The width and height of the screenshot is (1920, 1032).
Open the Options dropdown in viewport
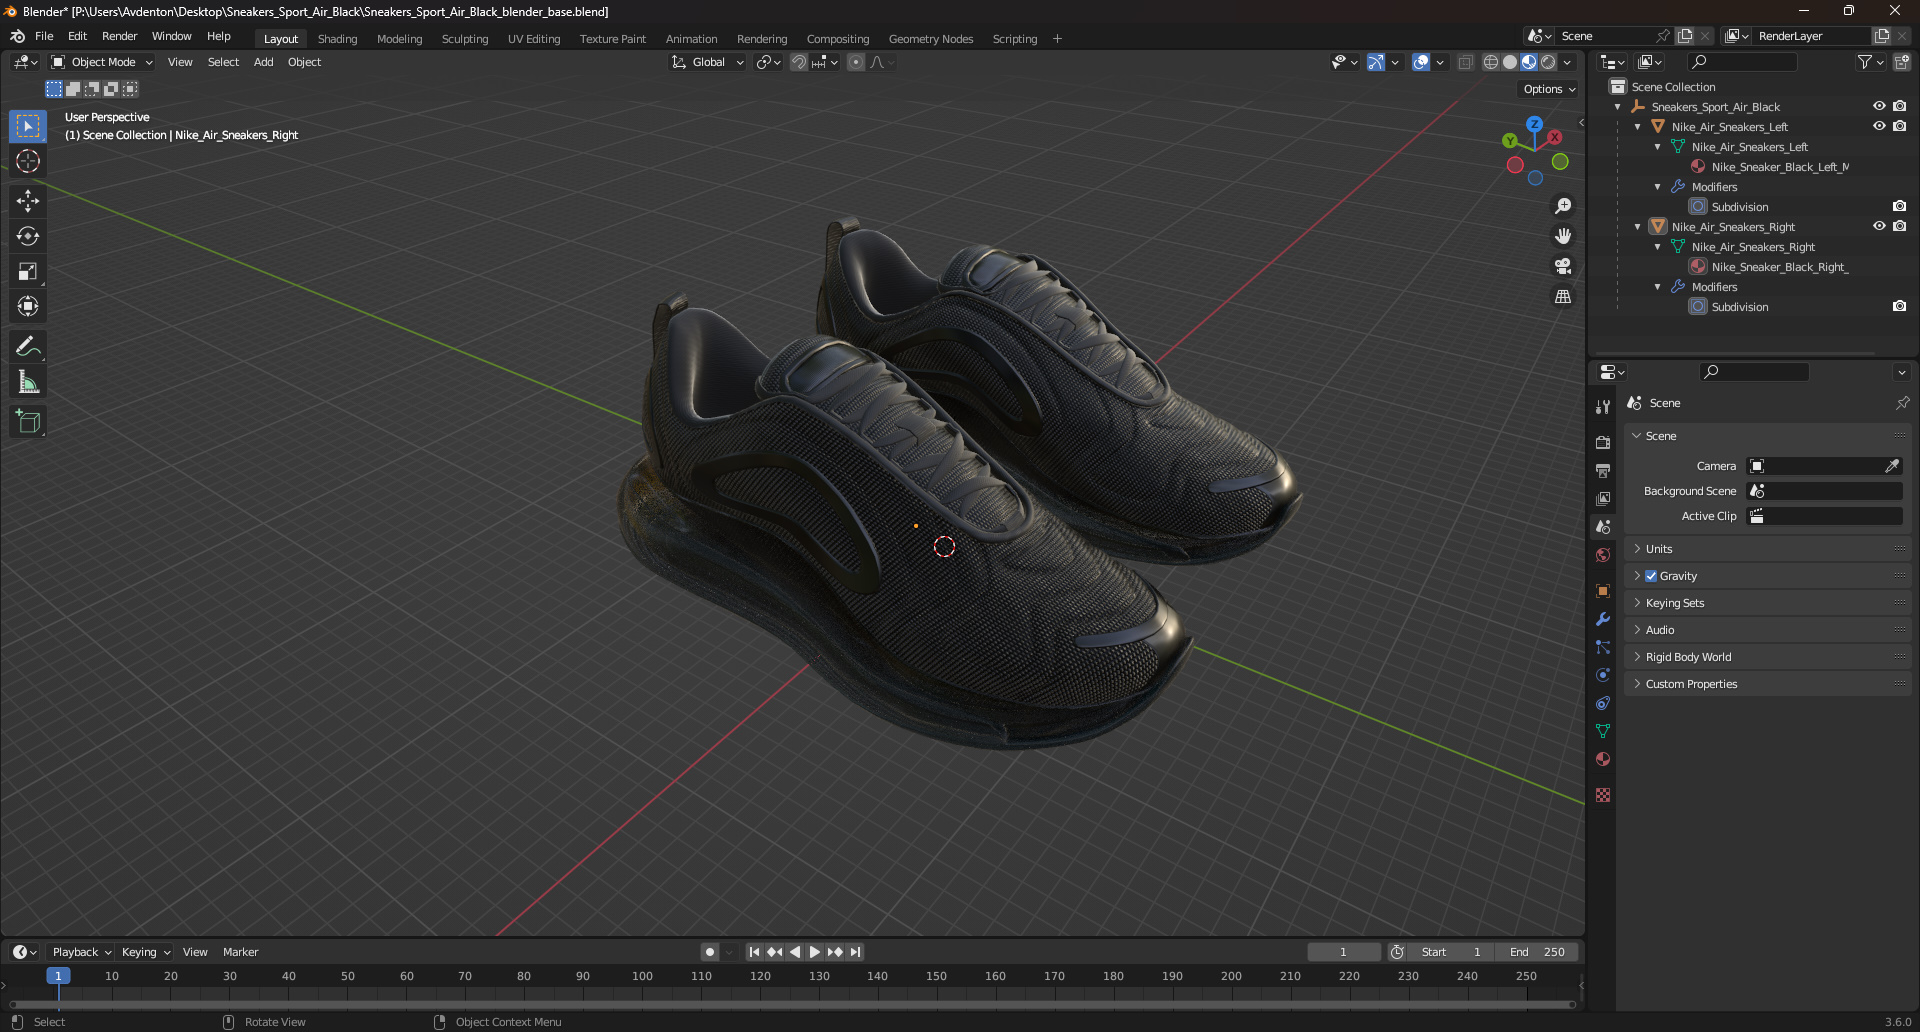click(x=1548, y=89)
